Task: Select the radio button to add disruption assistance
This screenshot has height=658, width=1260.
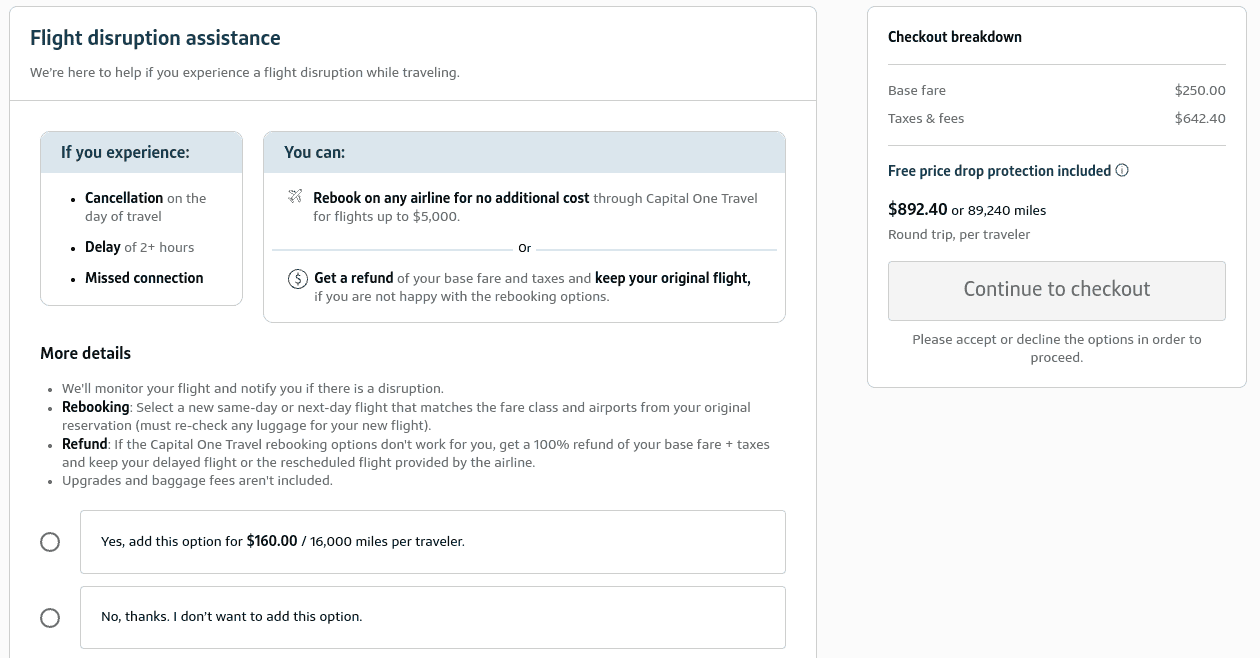Action: point(50,542)
